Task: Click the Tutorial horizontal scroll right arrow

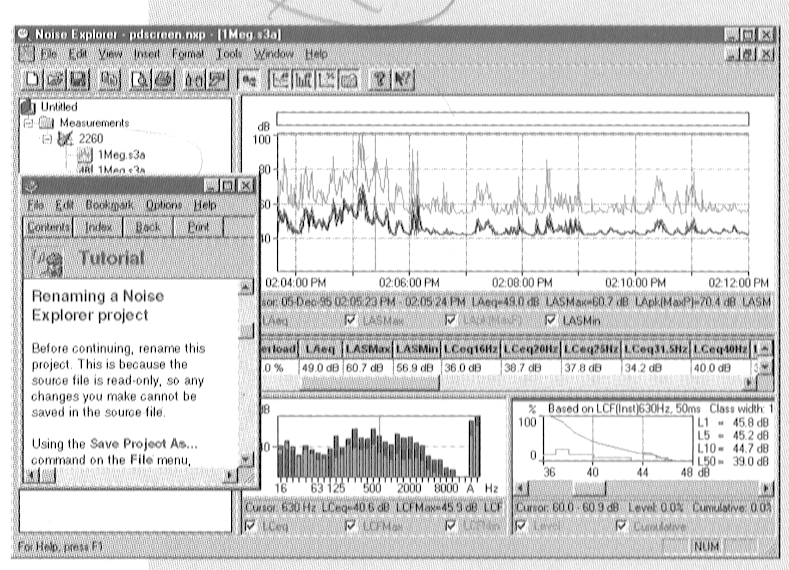Action: (230, 475)
